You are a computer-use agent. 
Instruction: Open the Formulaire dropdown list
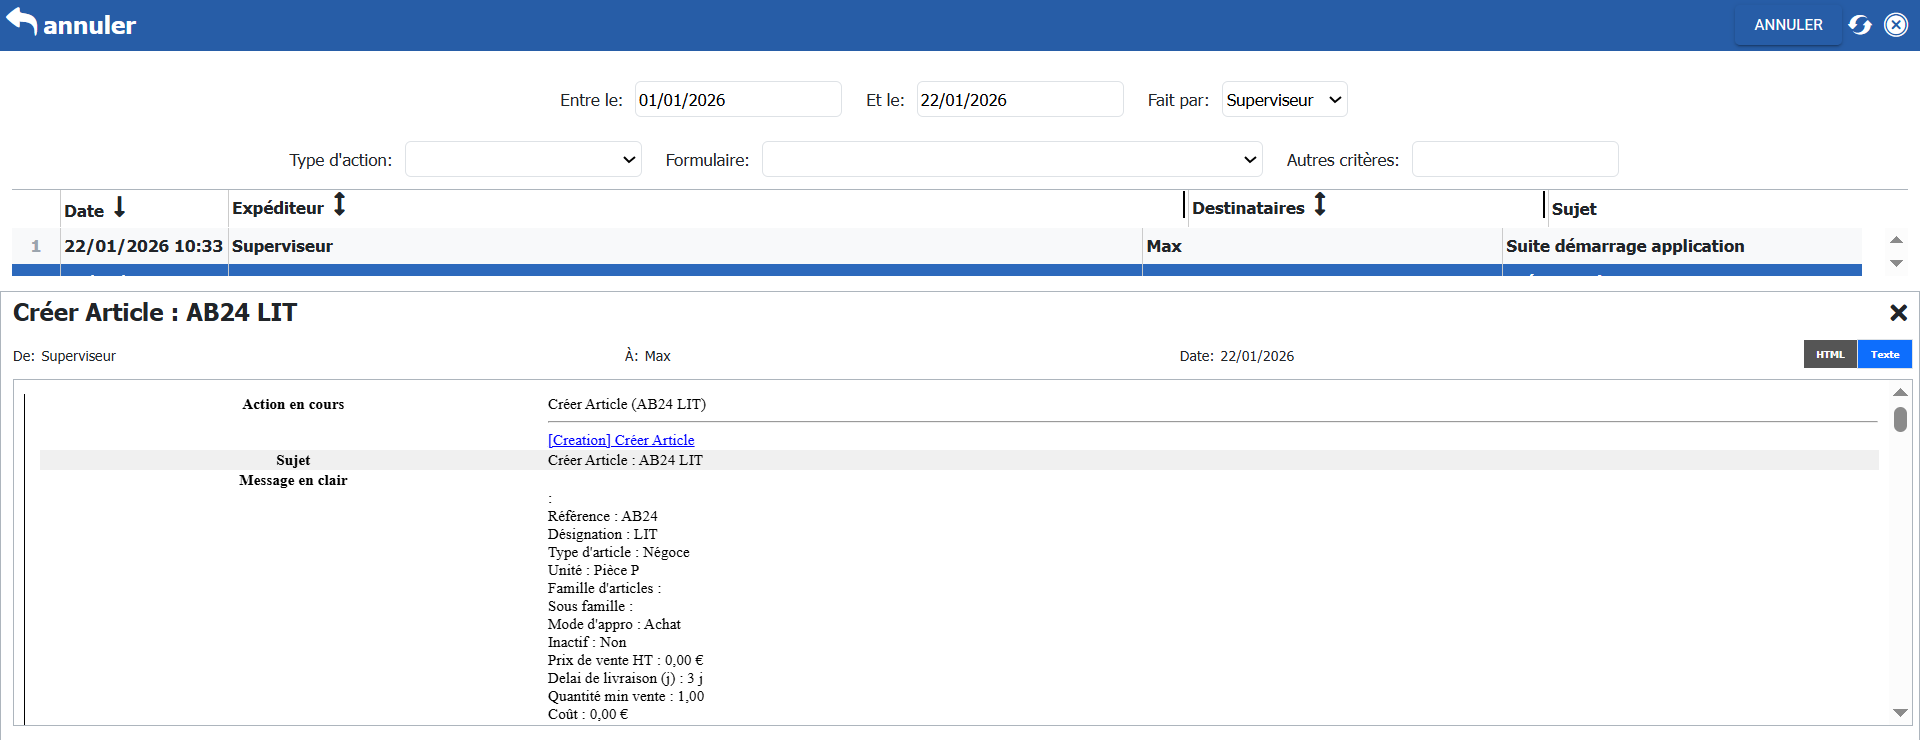1011,160
